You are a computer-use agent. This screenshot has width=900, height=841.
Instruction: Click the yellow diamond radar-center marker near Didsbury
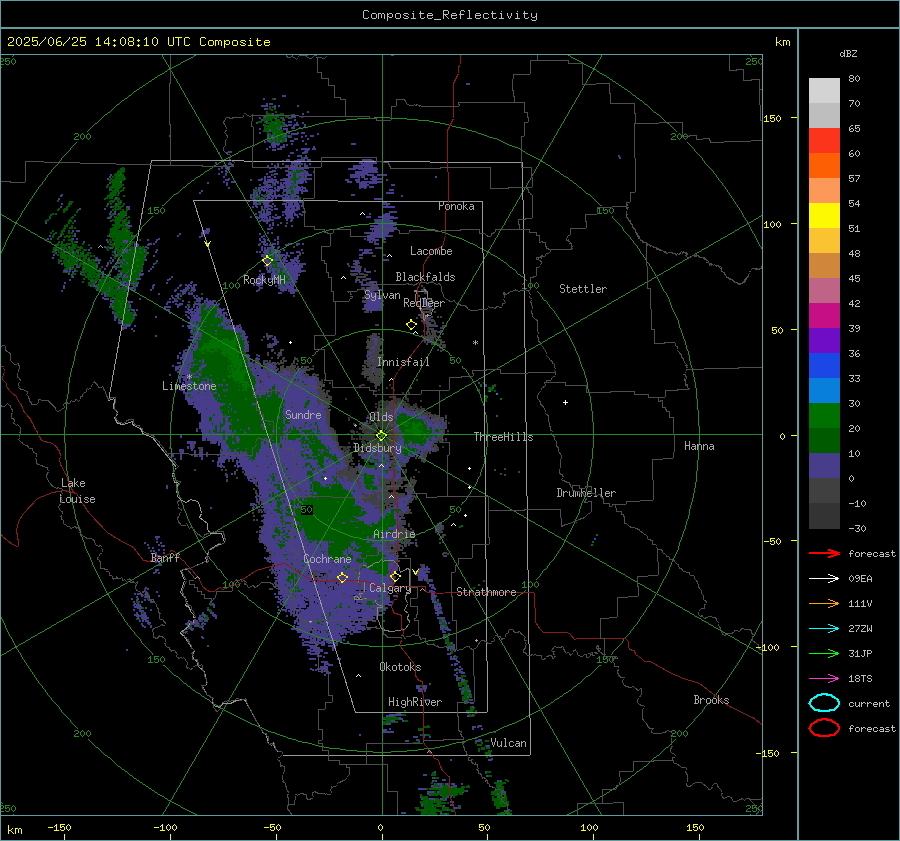(x=381, y=436)
